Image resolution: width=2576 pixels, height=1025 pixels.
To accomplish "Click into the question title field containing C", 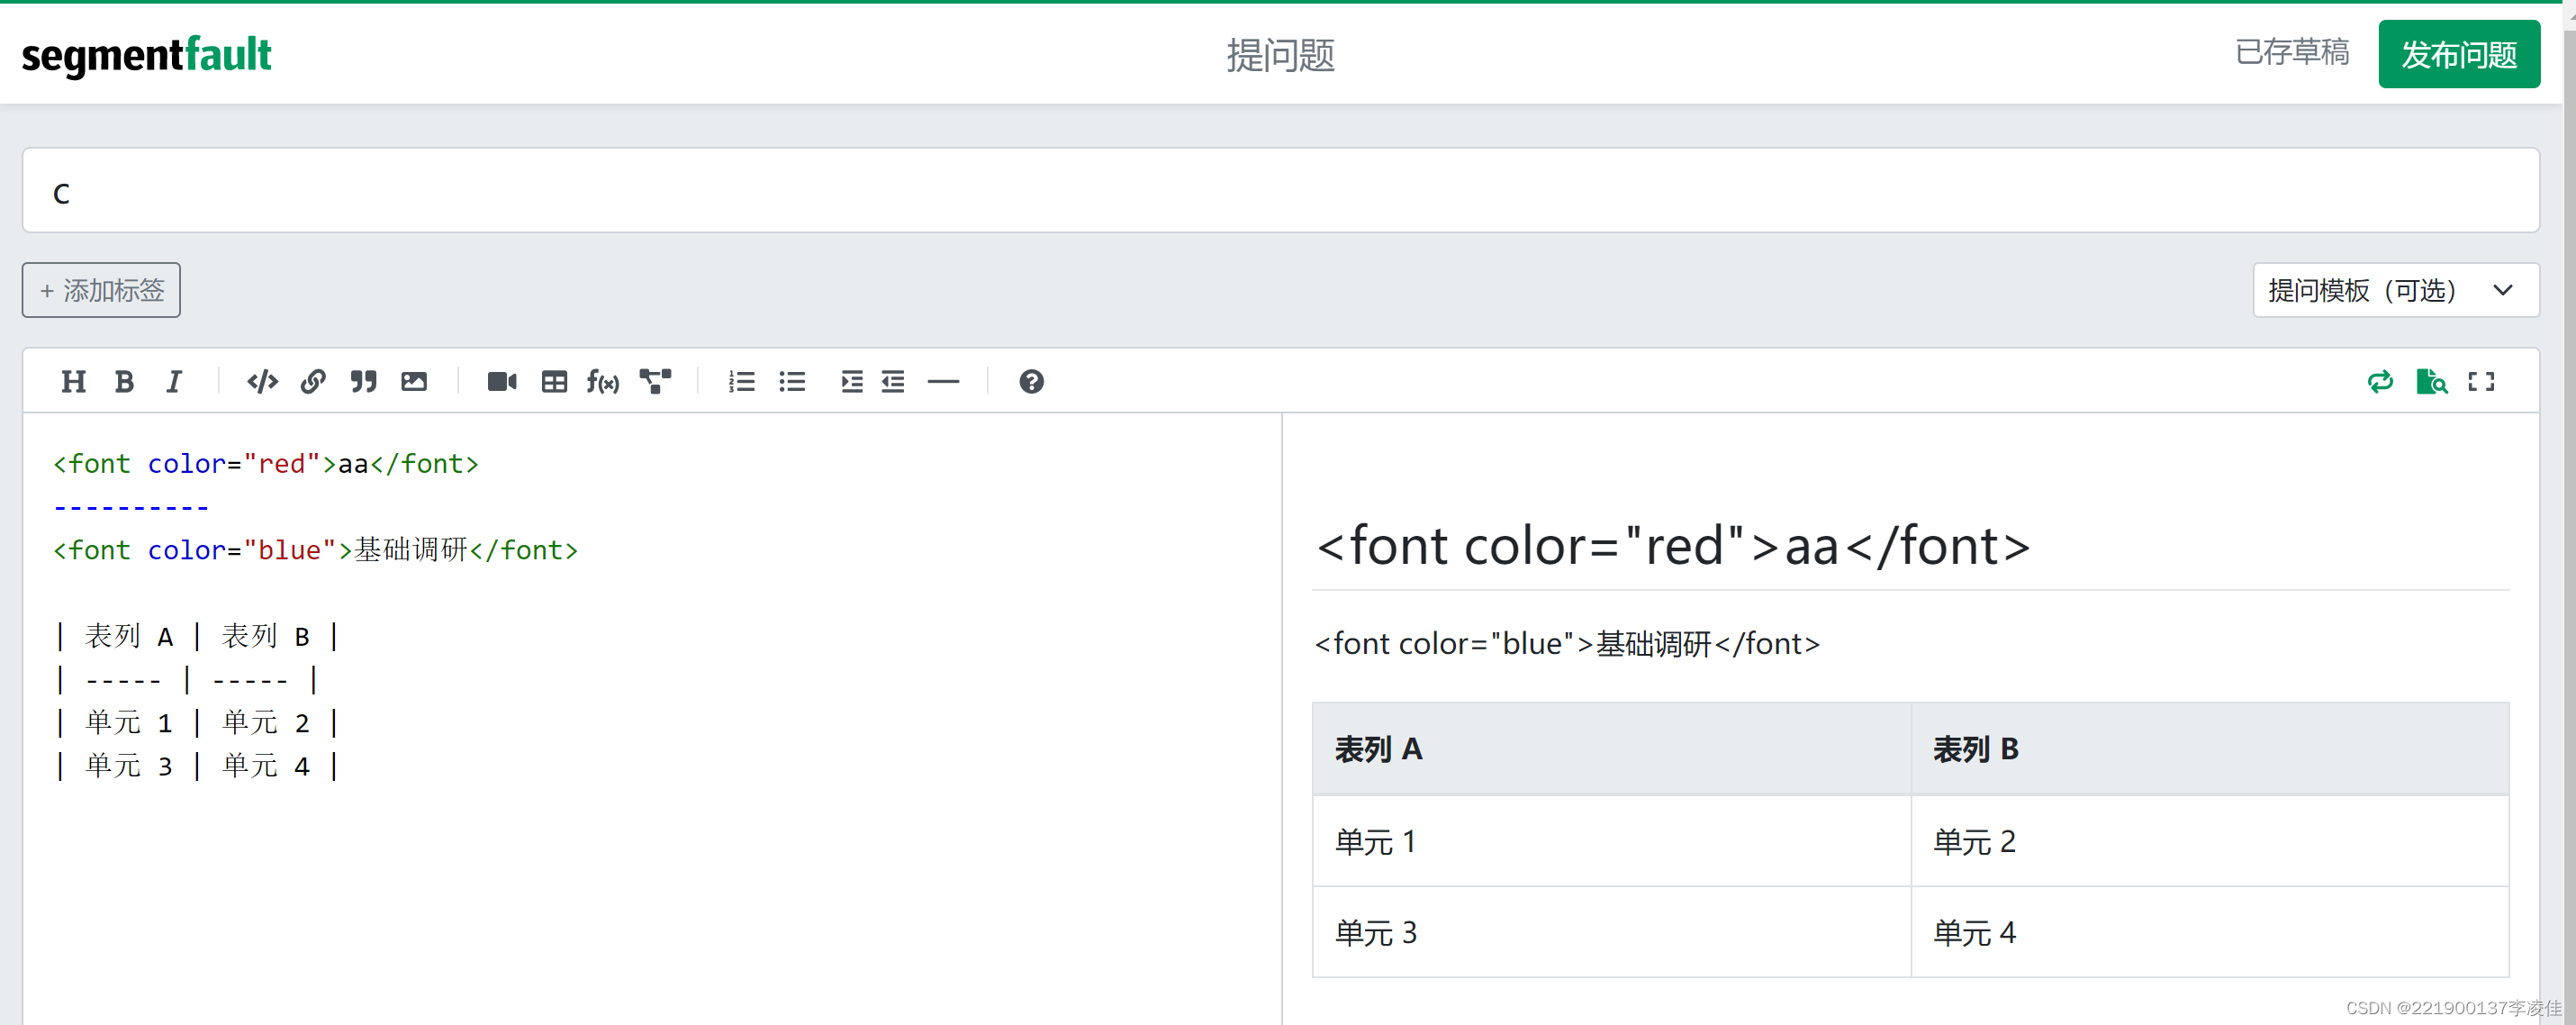I will point(1281,191).
